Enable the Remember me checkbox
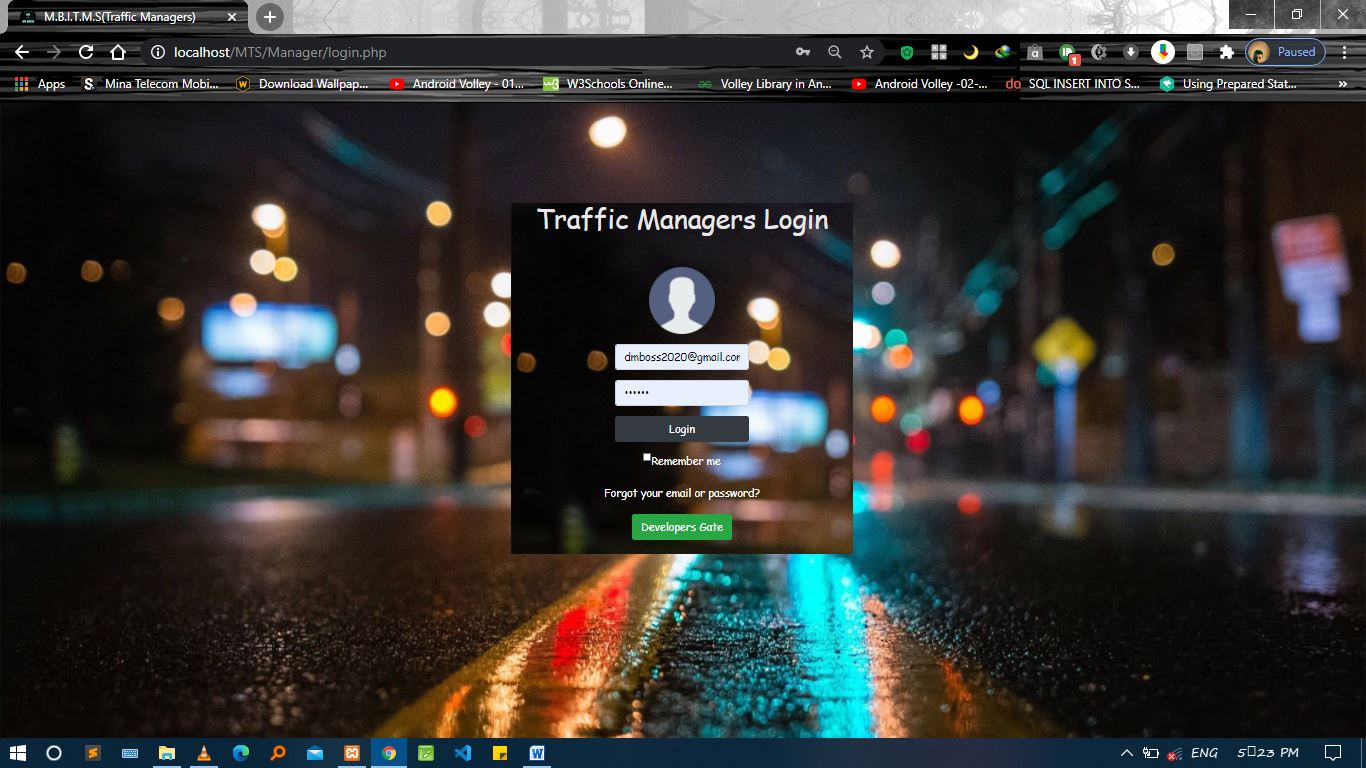 pyautogui.click(x=646, y=457)
